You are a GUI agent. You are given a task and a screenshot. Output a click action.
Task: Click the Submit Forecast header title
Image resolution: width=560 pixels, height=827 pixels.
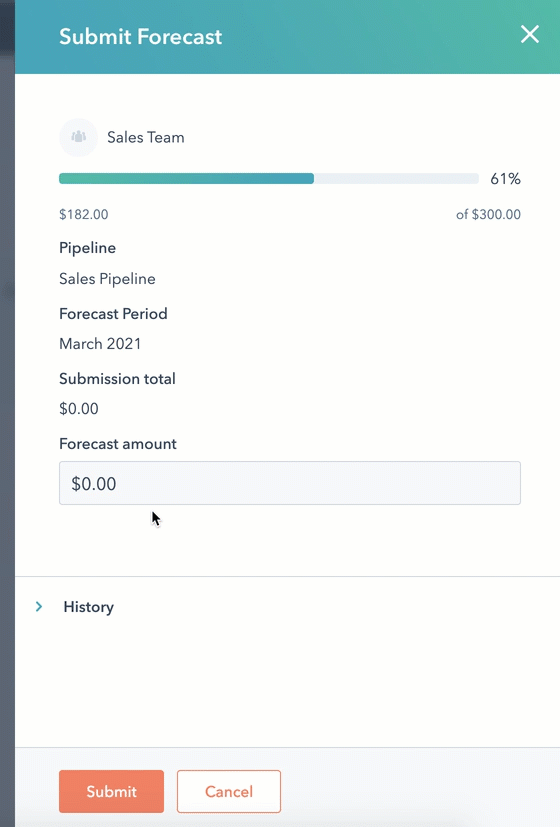[140, 36]
